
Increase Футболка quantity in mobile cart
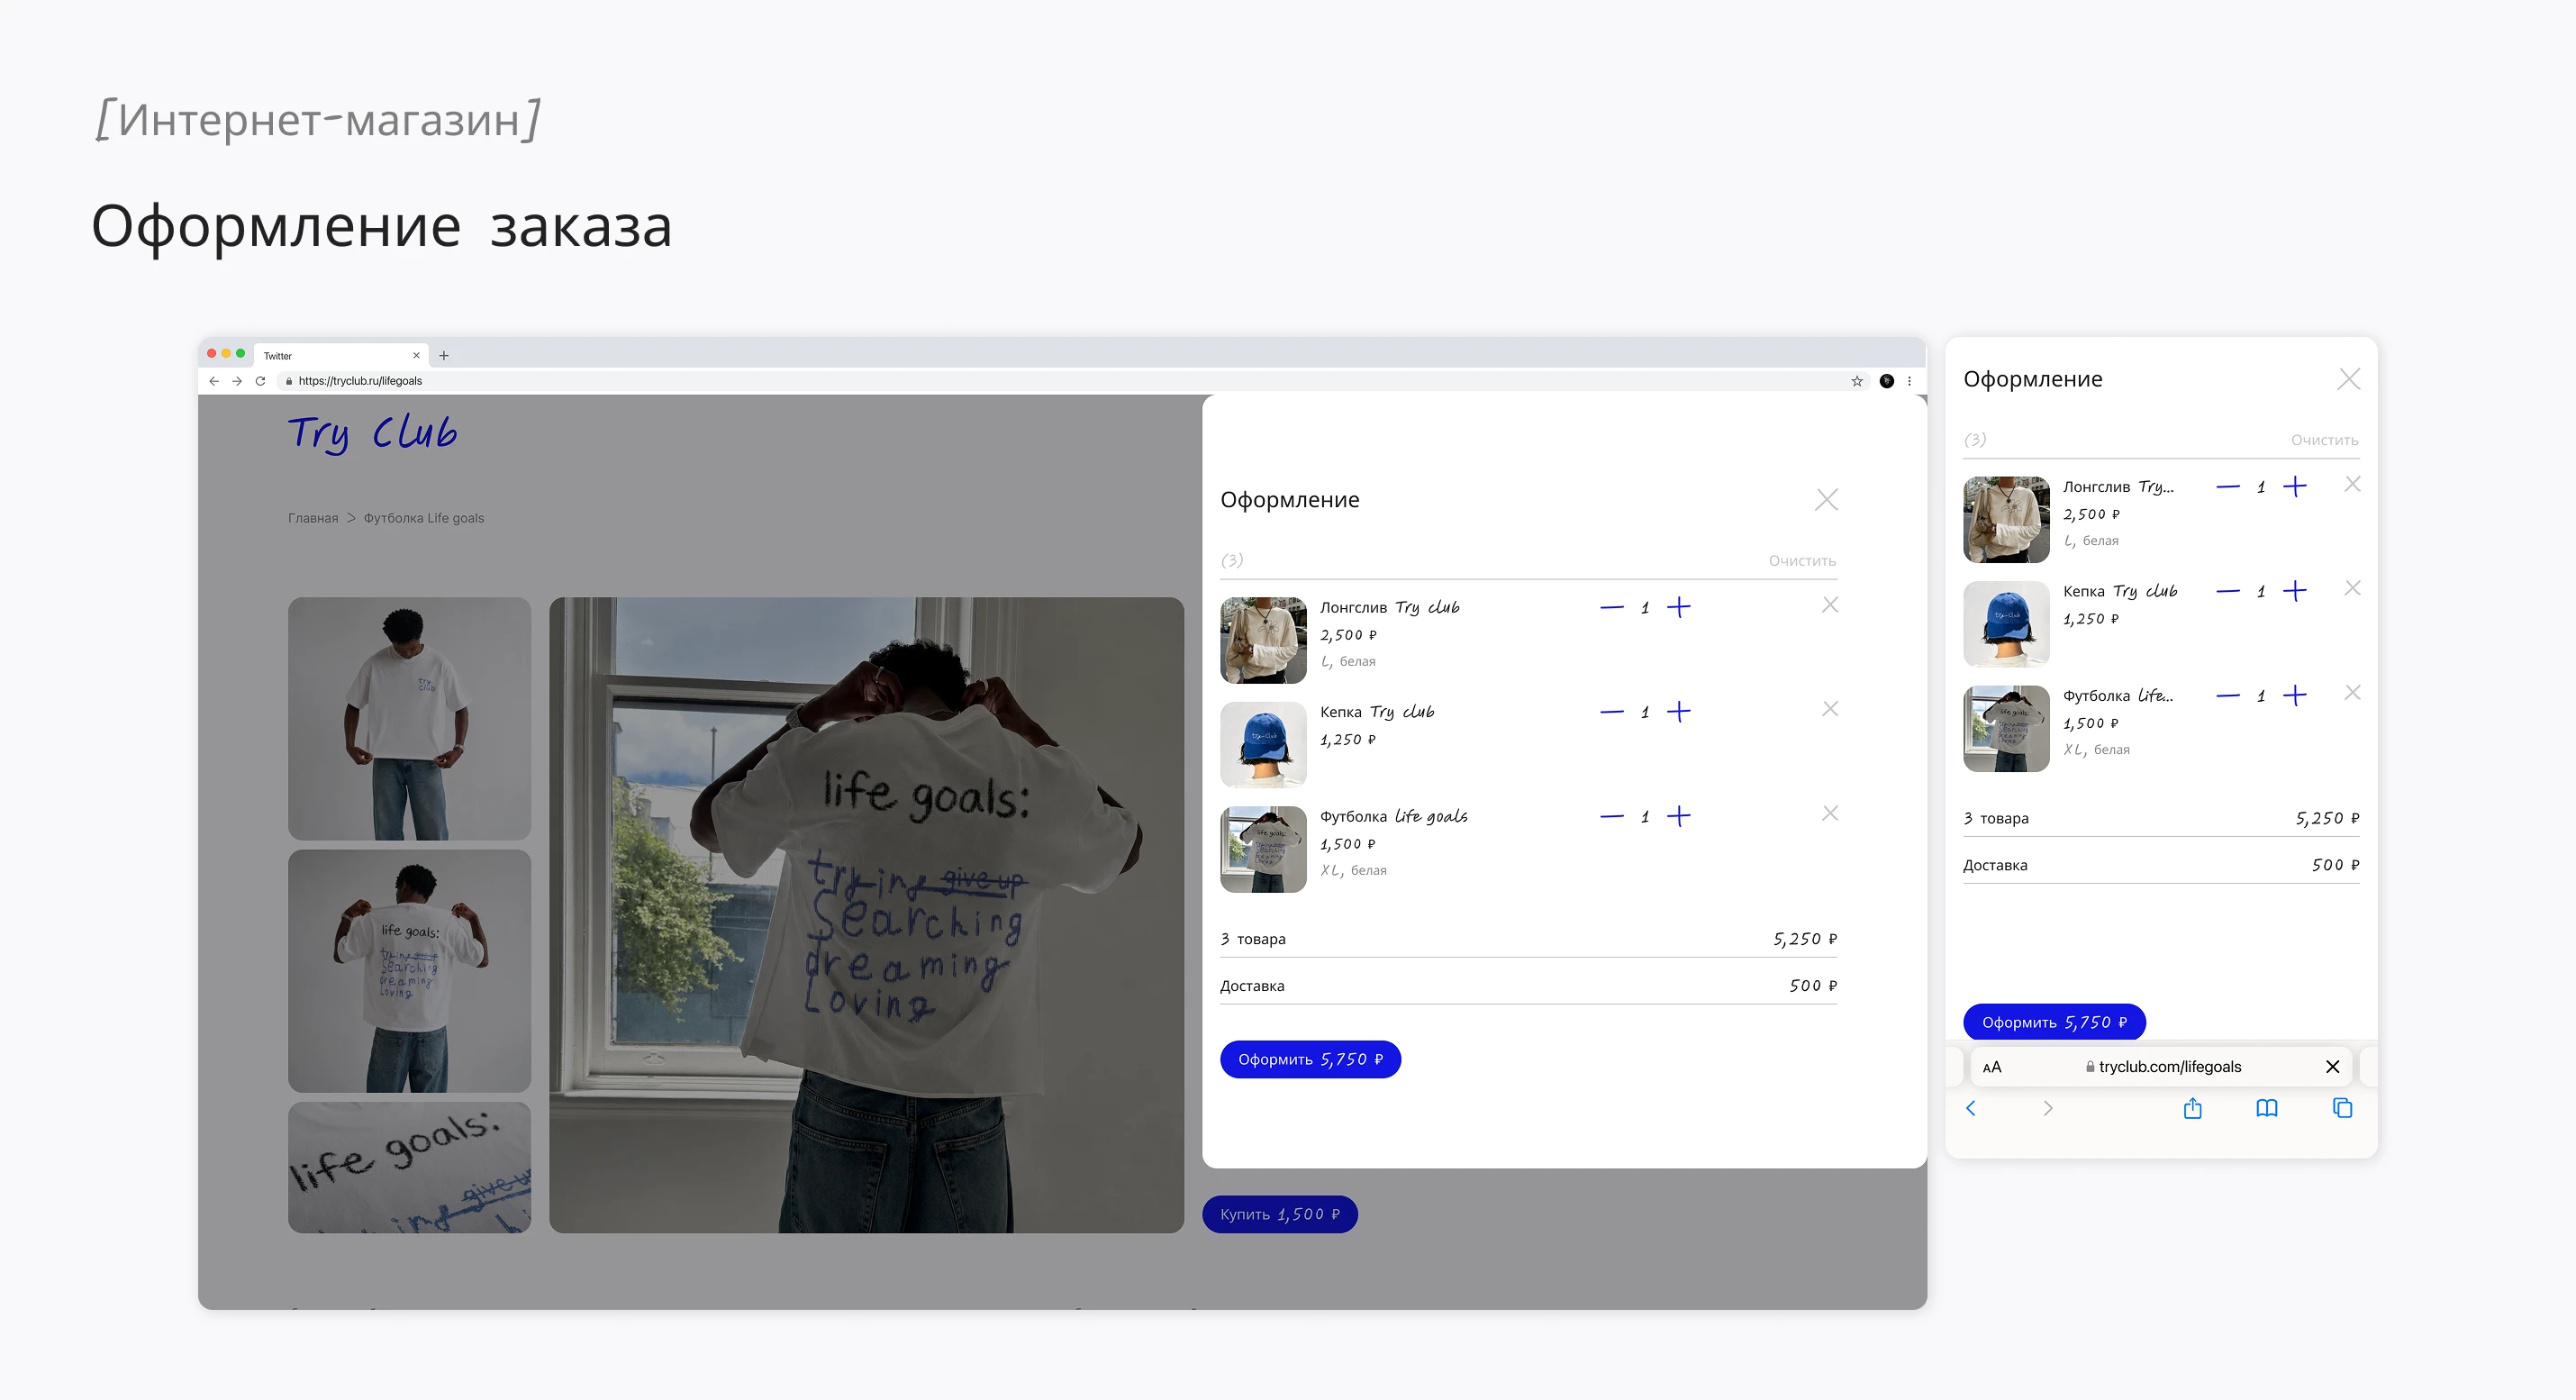coord(2294,695)
